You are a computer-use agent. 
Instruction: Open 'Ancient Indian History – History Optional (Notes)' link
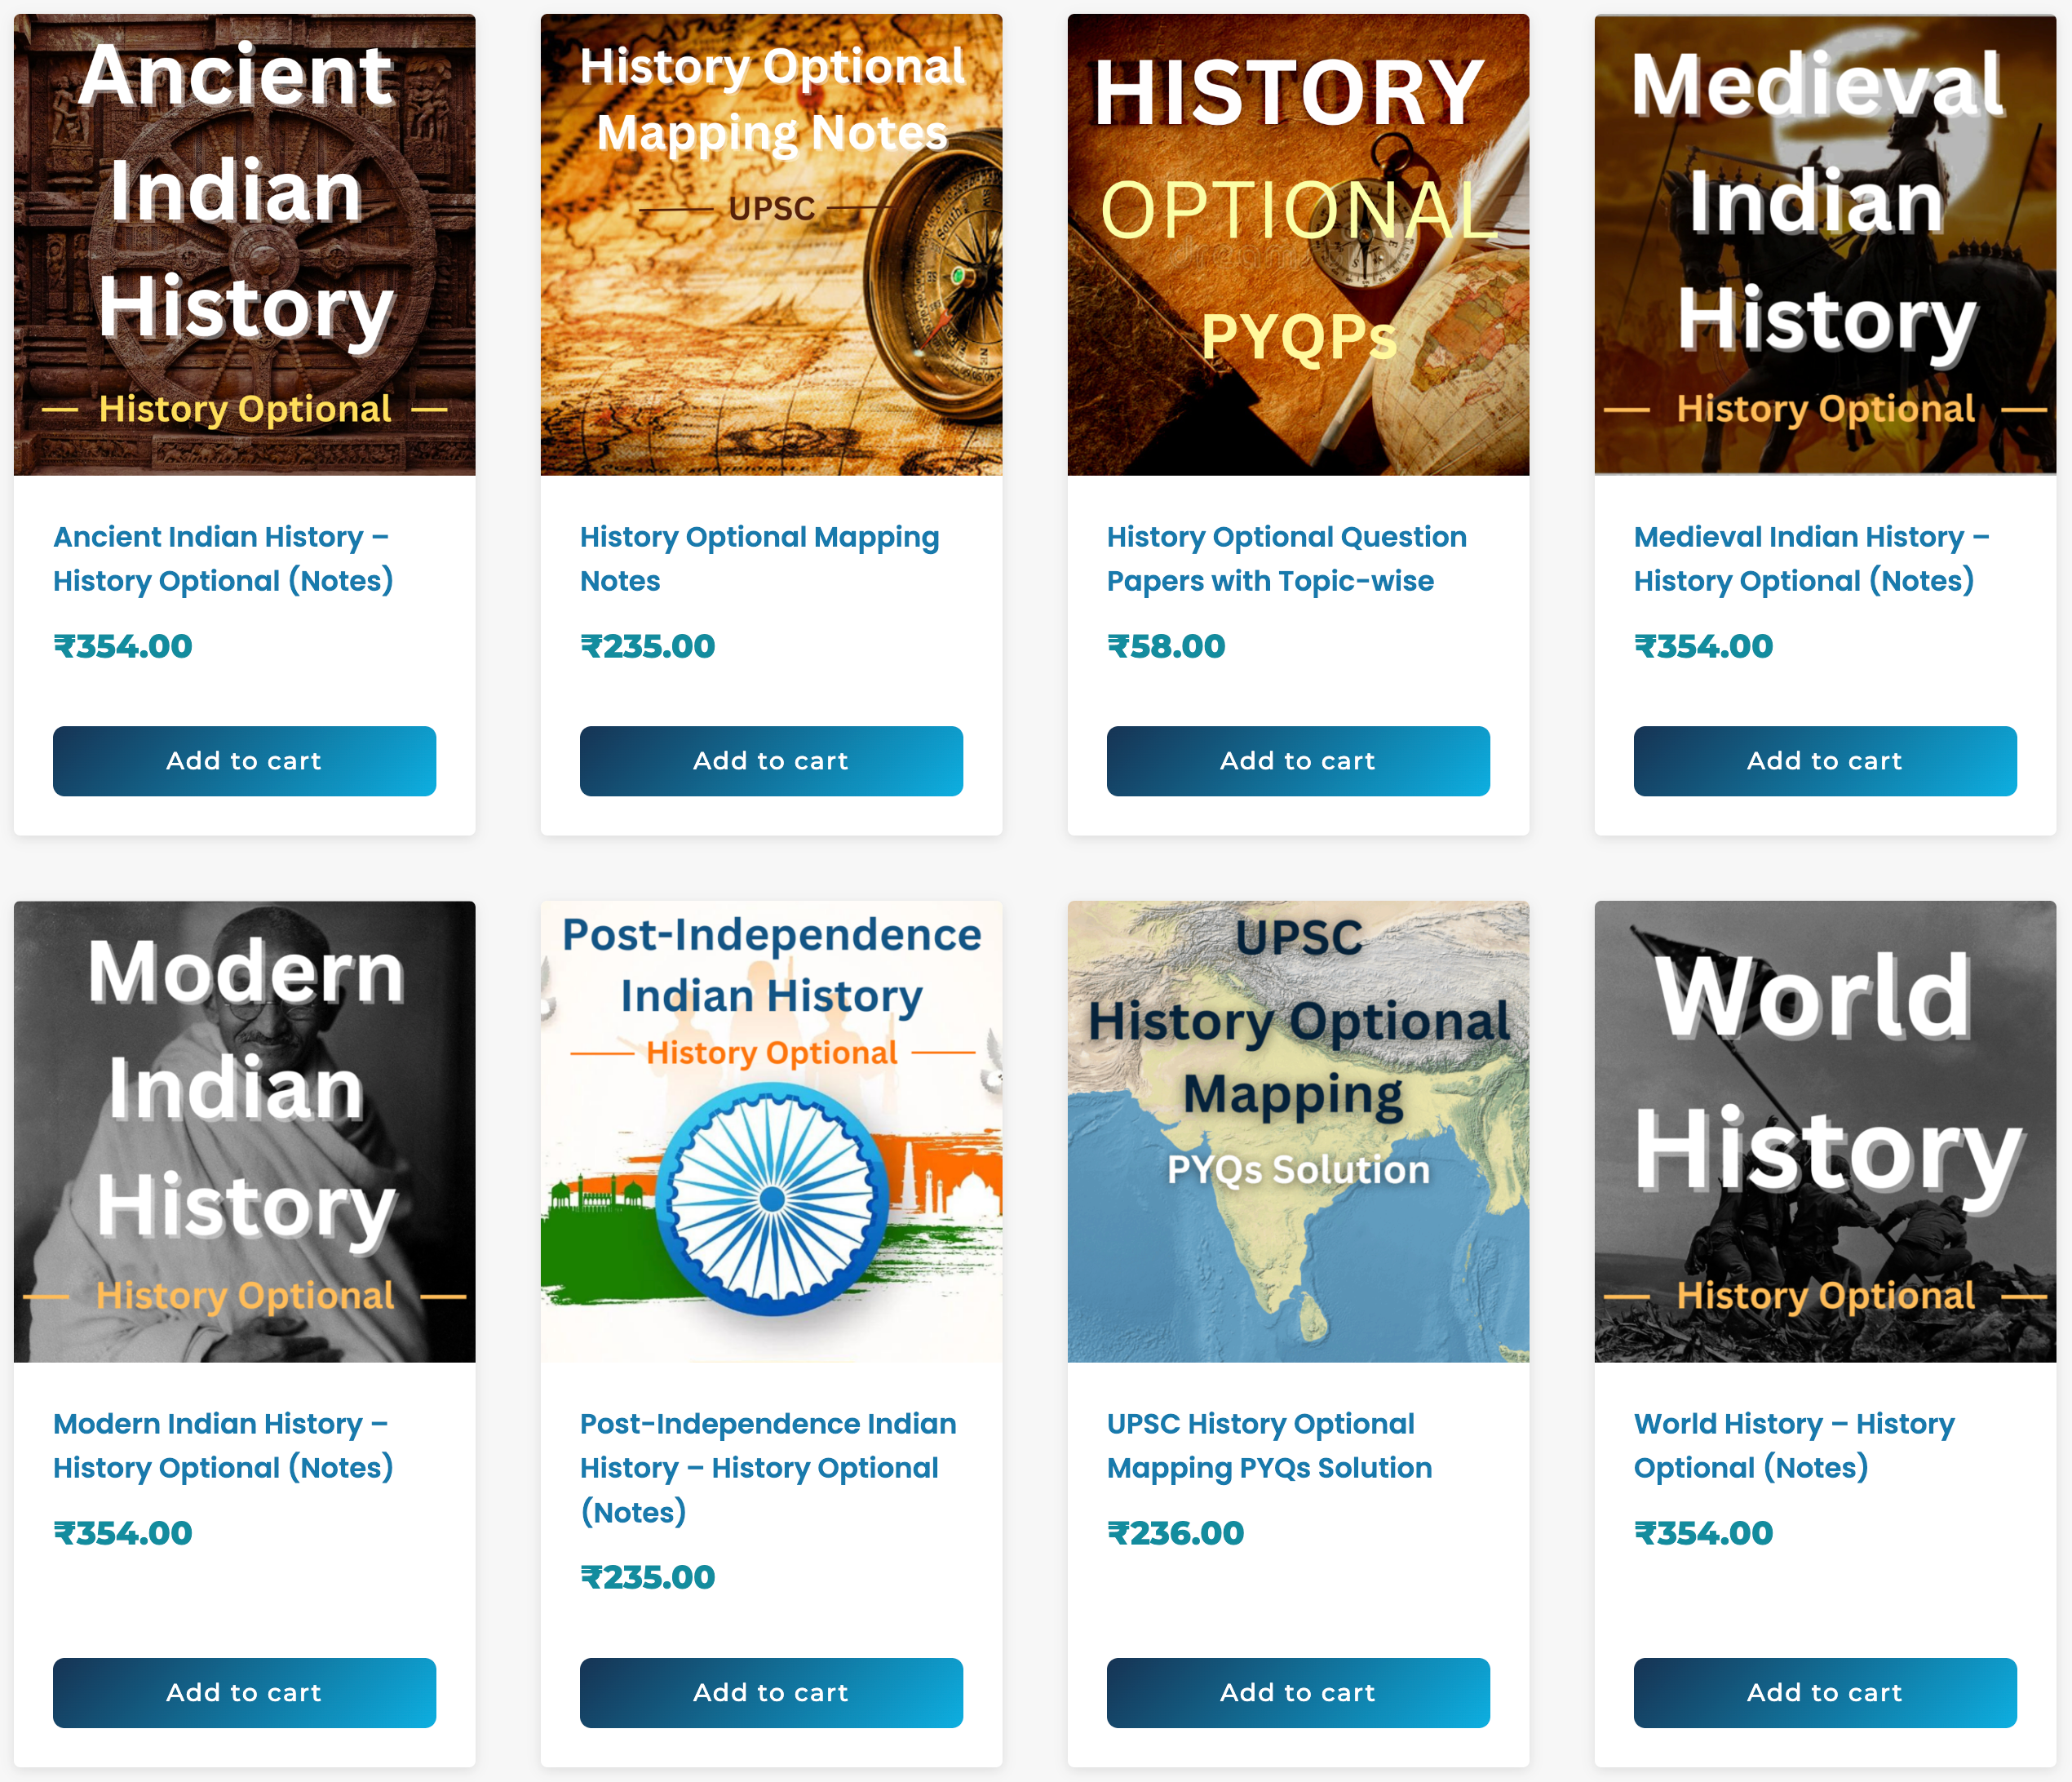coord(223,559)
